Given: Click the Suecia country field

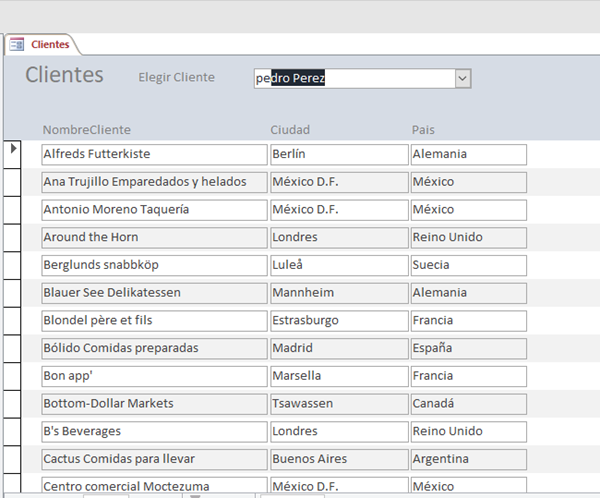Looking at the screenshot, I should click(468, 265).
